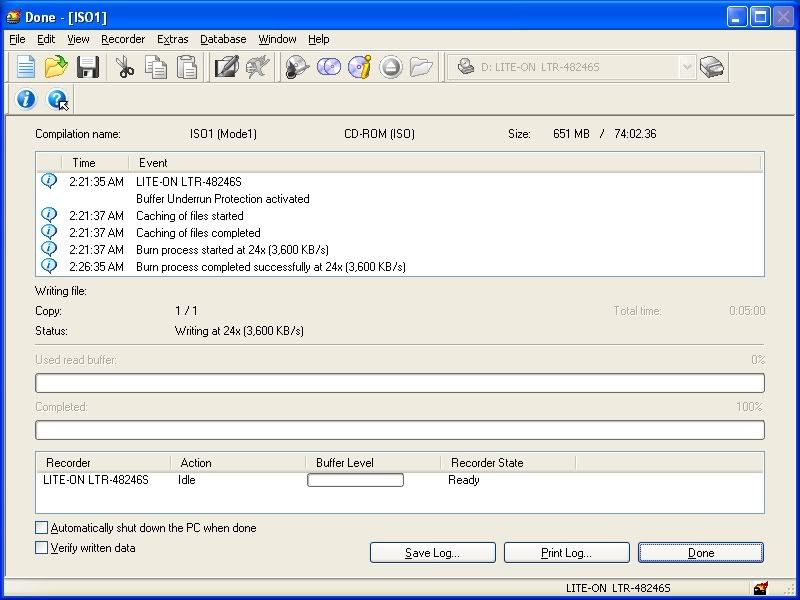Open the Database menu

coord(223,39)
